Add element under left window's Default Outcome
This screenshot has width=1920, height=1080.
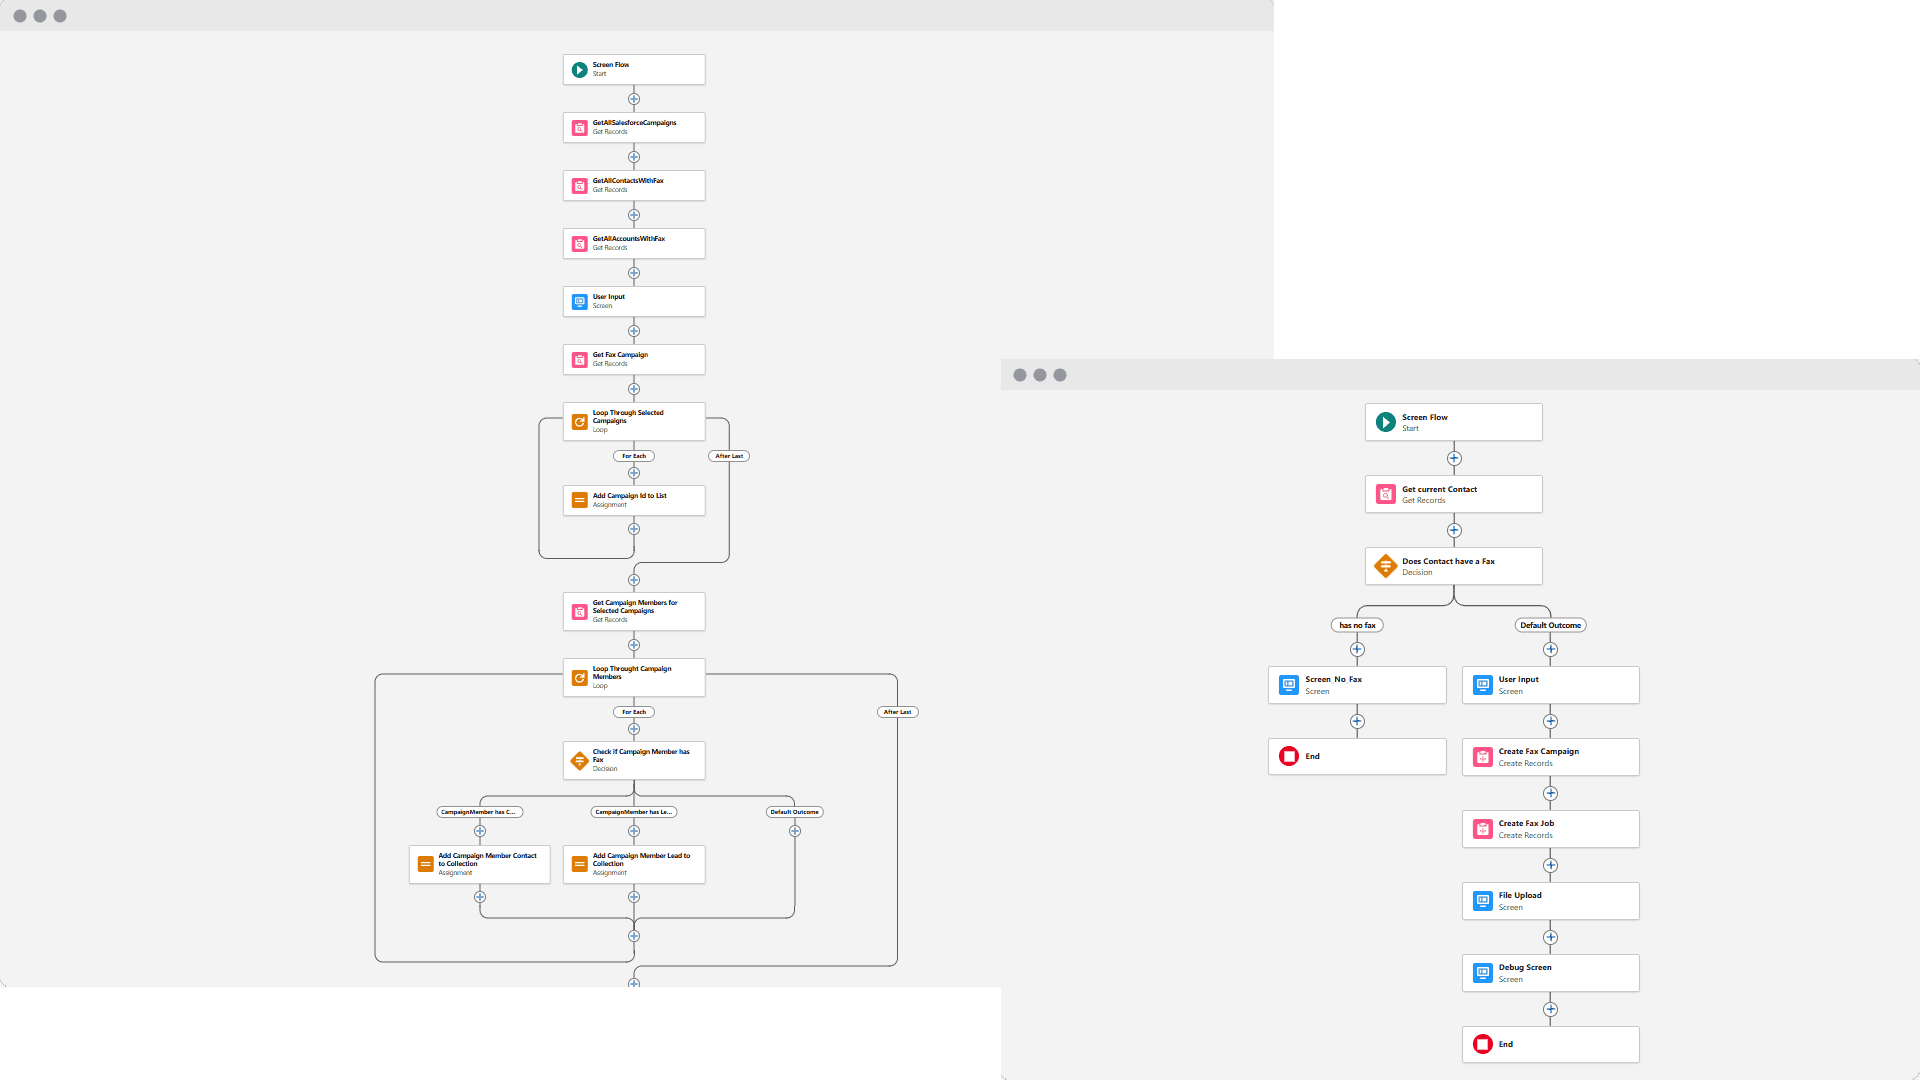pyautogui.click(x=795, y=831)
